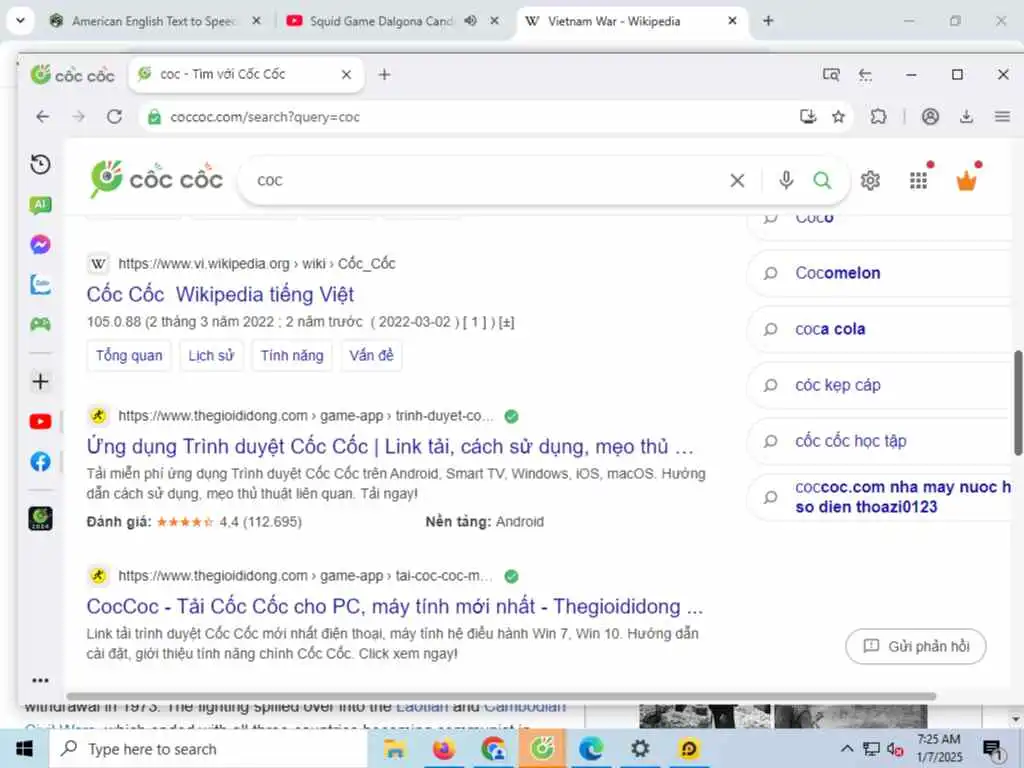This screenshot has width=1024, height=768.
Task: Open Messenger in the sidebar
Action: (40, 244)
